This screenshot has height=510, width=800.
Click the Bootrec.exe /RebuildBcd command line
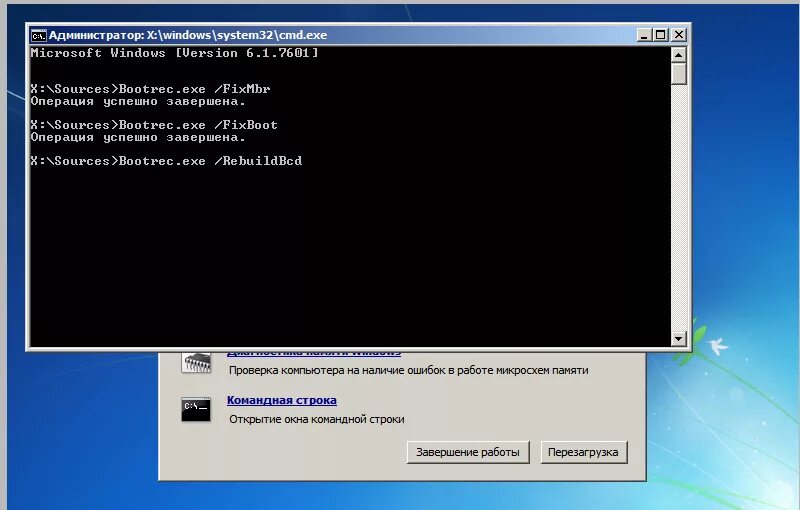166,161
